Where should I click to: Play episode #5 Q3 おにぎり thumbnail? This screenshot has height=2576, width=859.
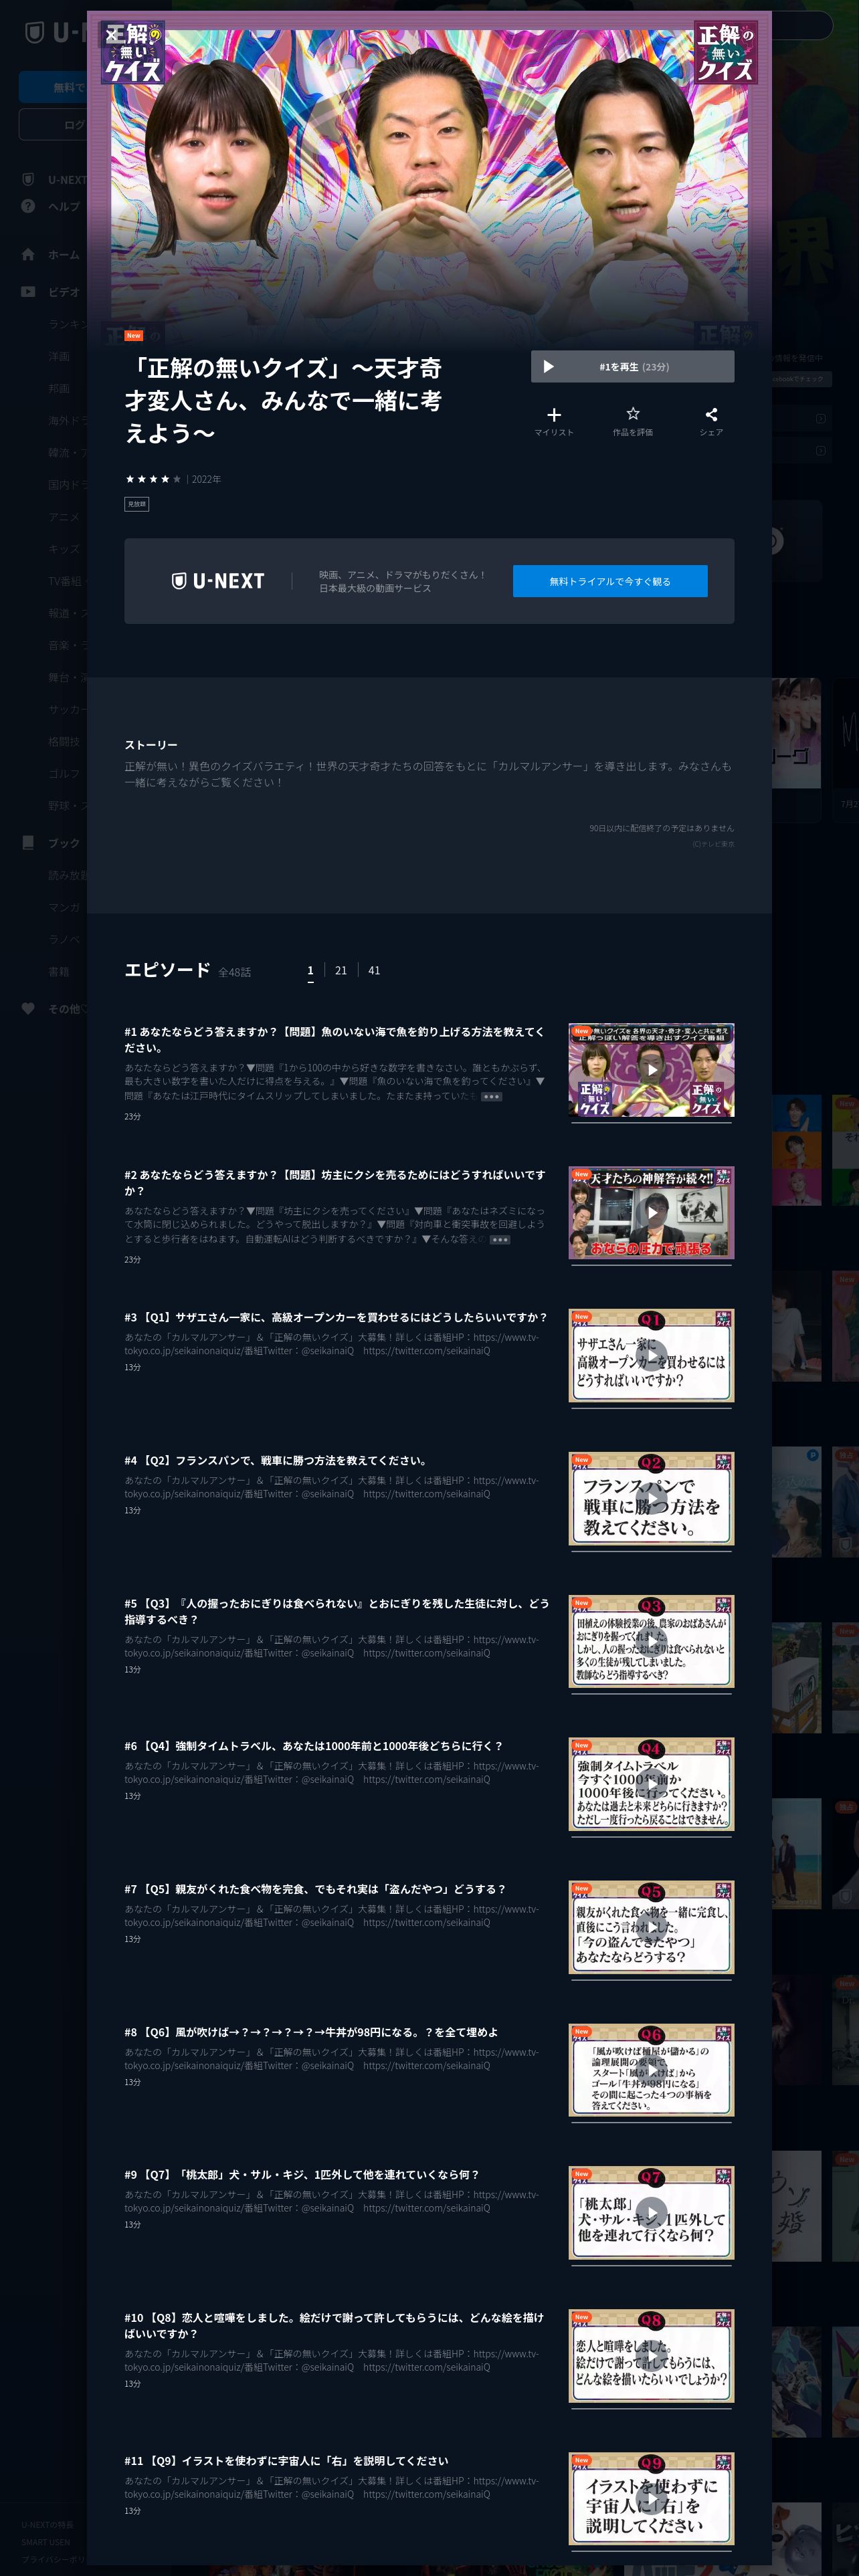[651, 1641]
